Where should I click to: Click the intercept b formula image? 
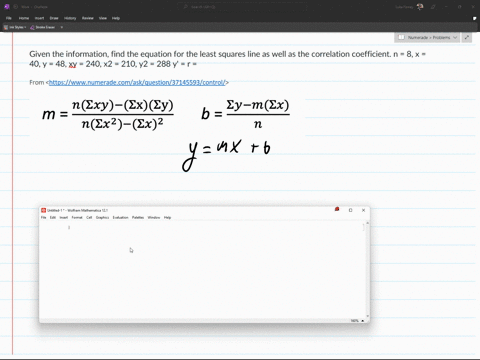(245, 114)
